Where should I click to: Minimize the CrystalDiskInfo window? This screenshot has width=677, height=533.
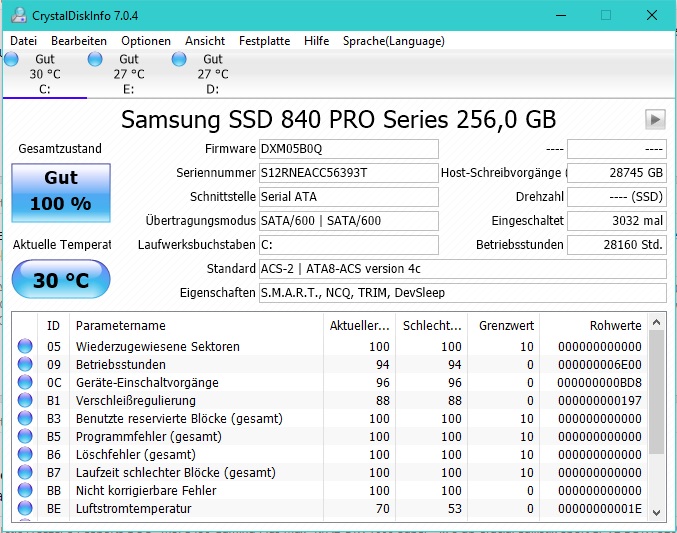(561, 16)
